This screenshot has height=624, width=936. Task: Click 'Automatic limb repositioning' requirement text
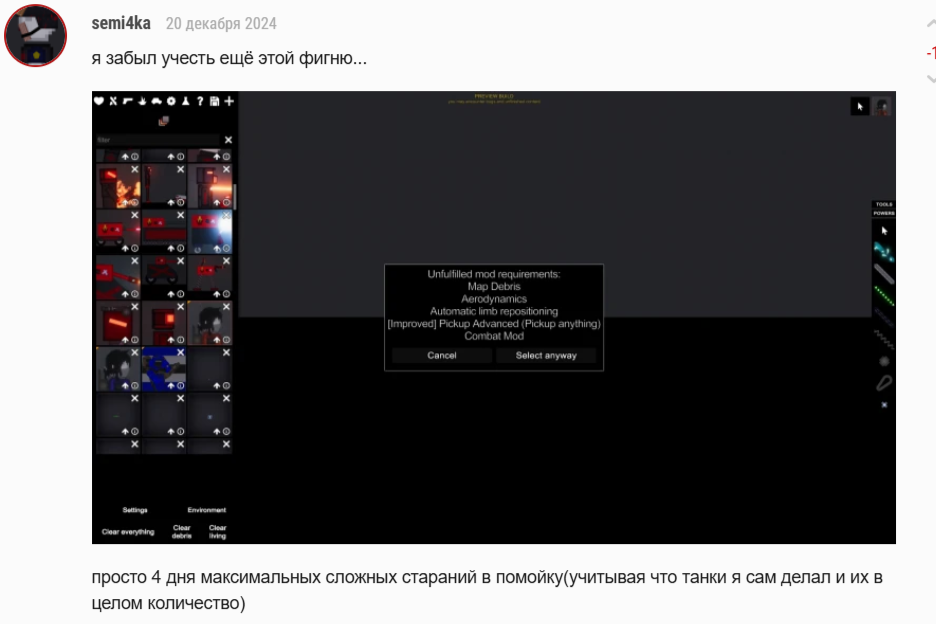[494, 311]
